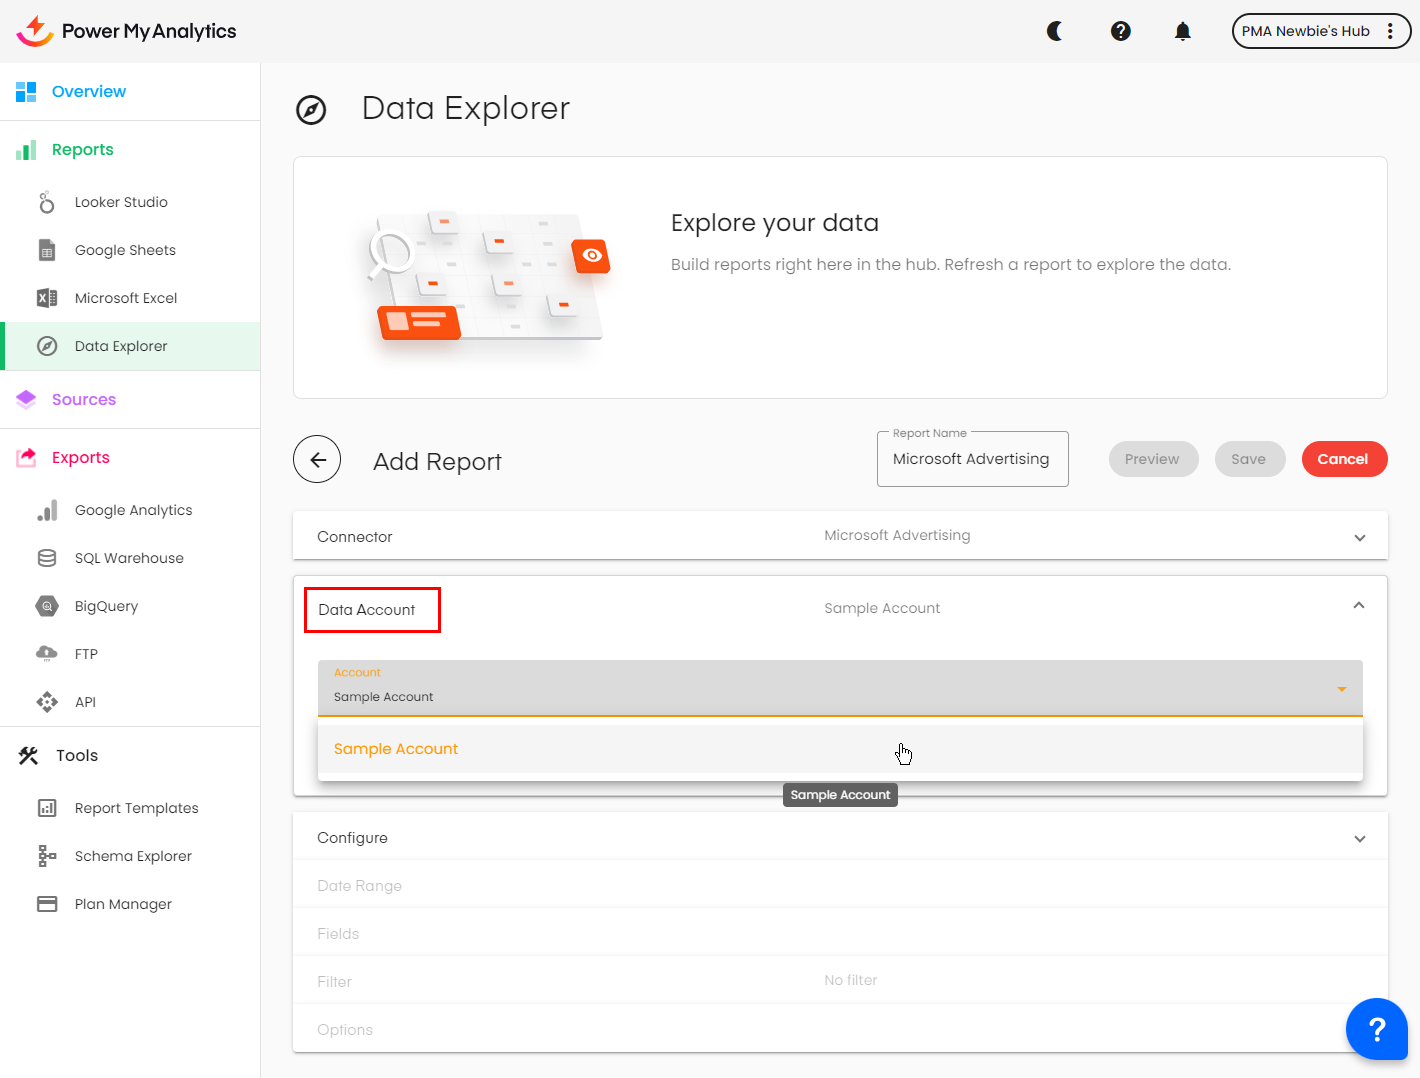1420x1078 pixels.
Task: Collapse the Data Account section
Action: (x=1358, y=606)
